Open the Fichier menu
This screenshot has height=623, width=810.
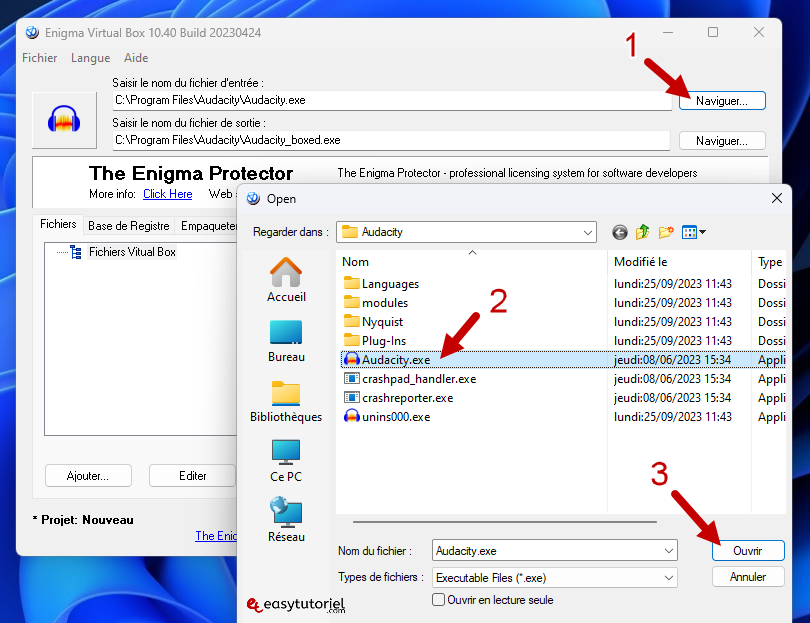pyautogui.click(x=40, y=58)
